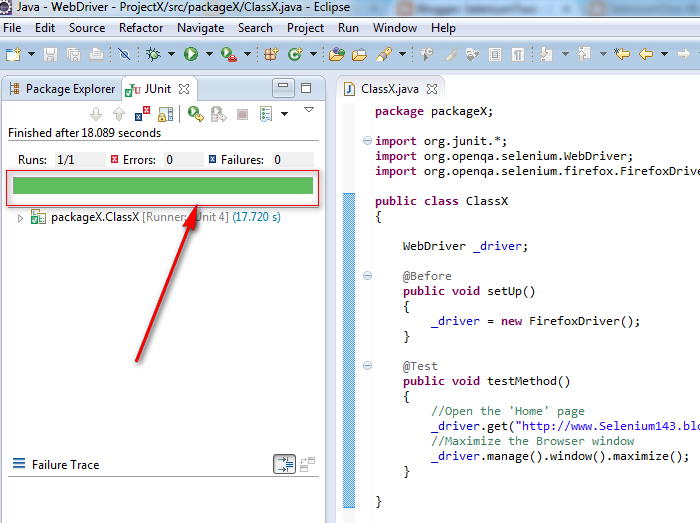Click the Save icon in toolbar
Viewport: 700px width, 523px height.
pos(50,54)
